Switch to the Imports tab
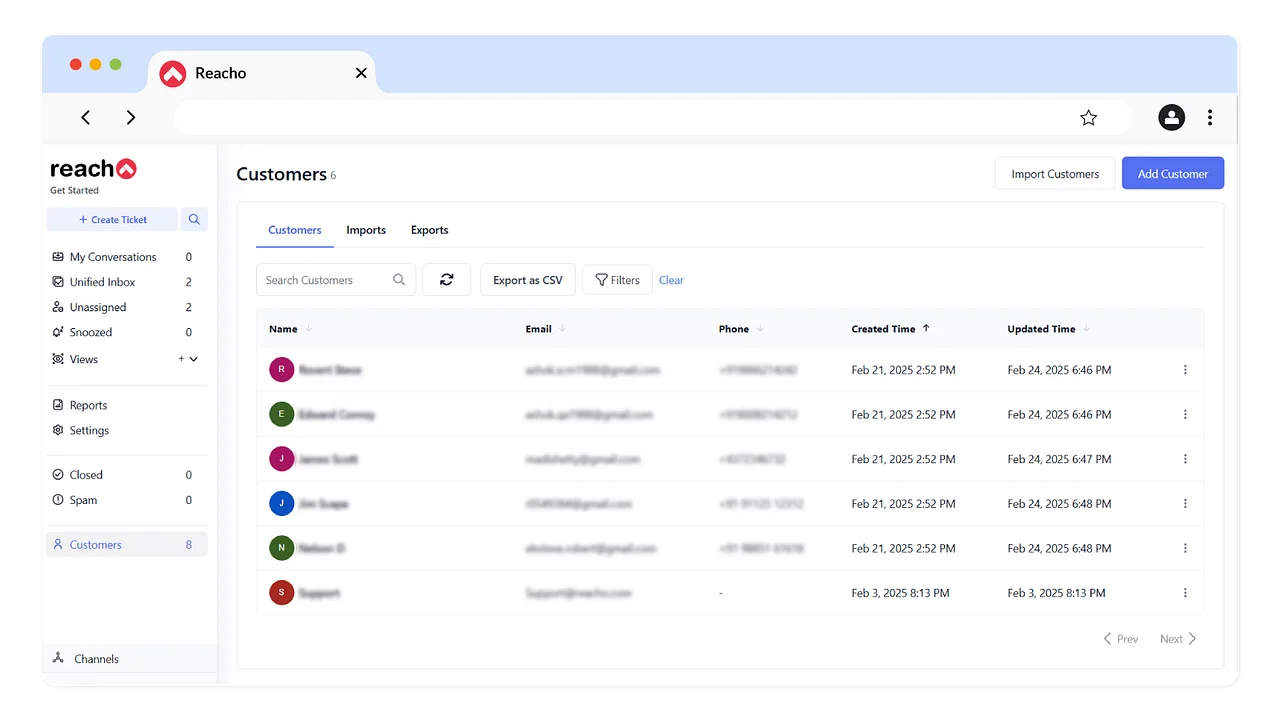Image resolution: width=1280 pixels, height=720 pixels. (x=366, y=230)
